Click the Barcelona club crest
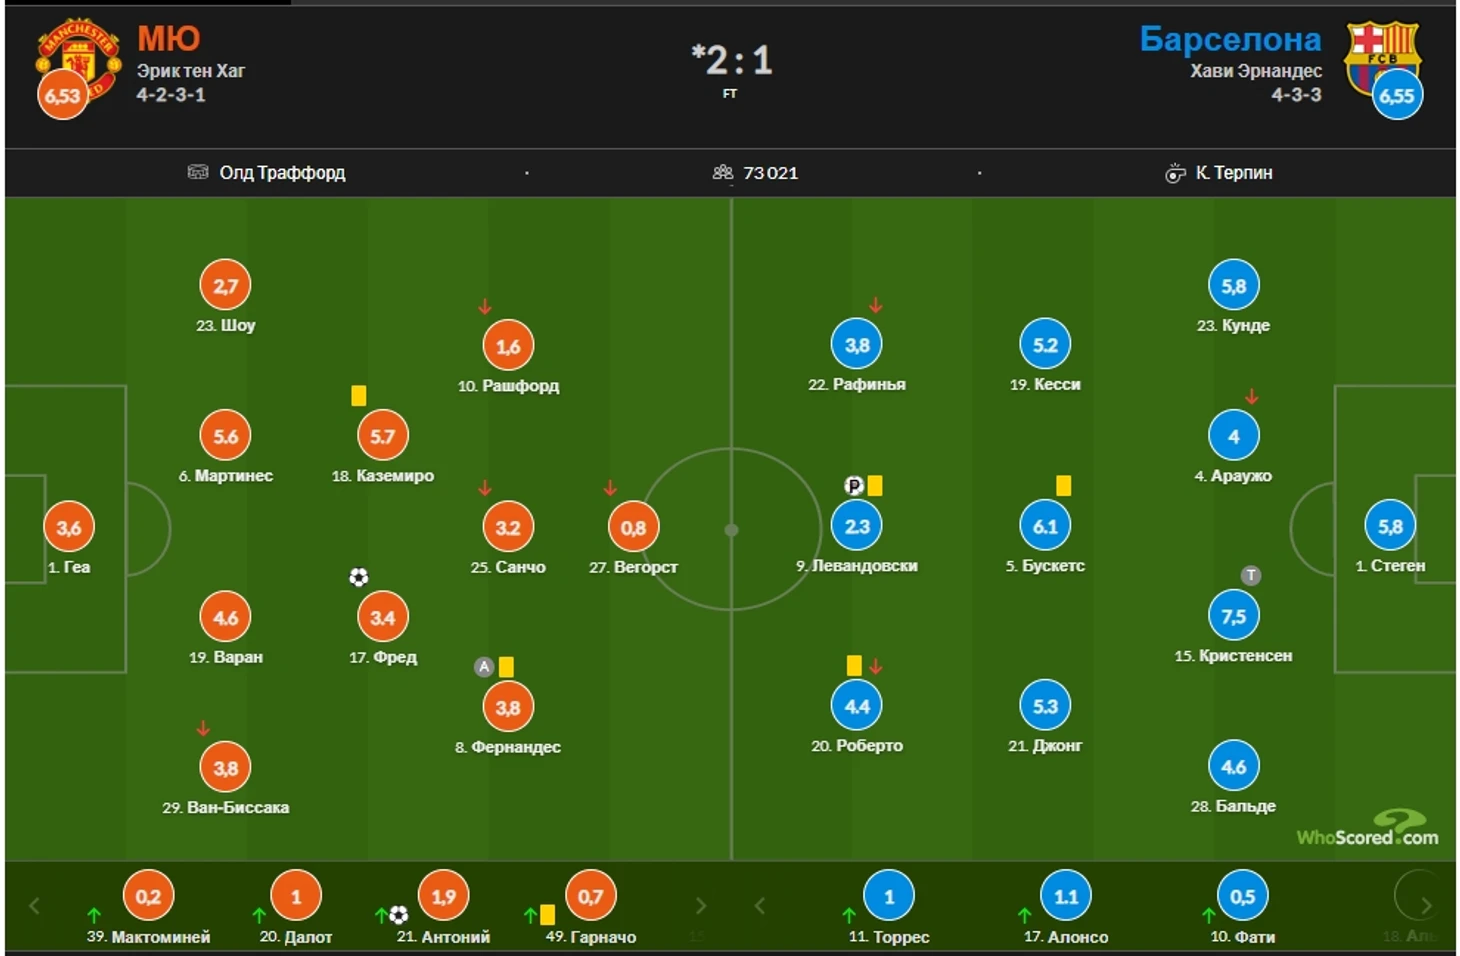The height and width of the screenshot is (956, 1460). pyautogui.click(x=1383, y=58)
